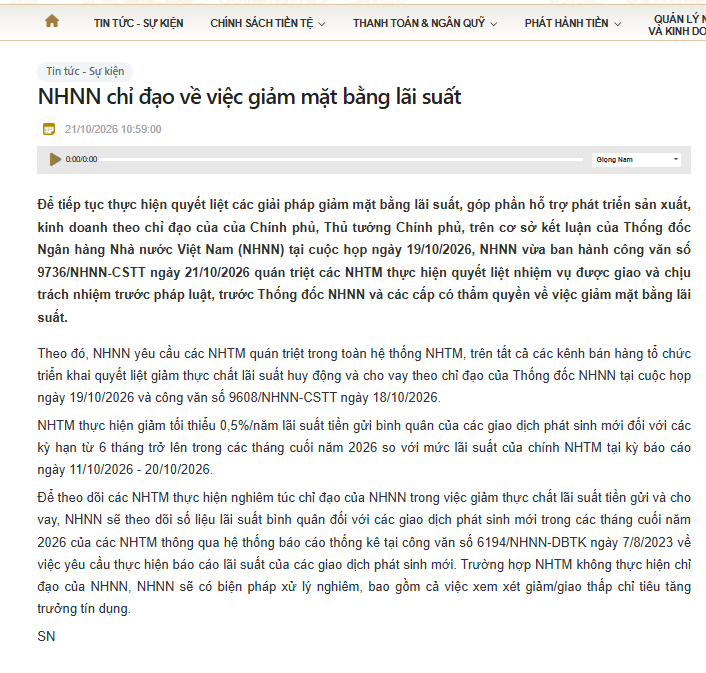This screenshot has width=706, height=673.
Task: Go to the home page icon
Action: pyautogui.click(x=52, y=21)
